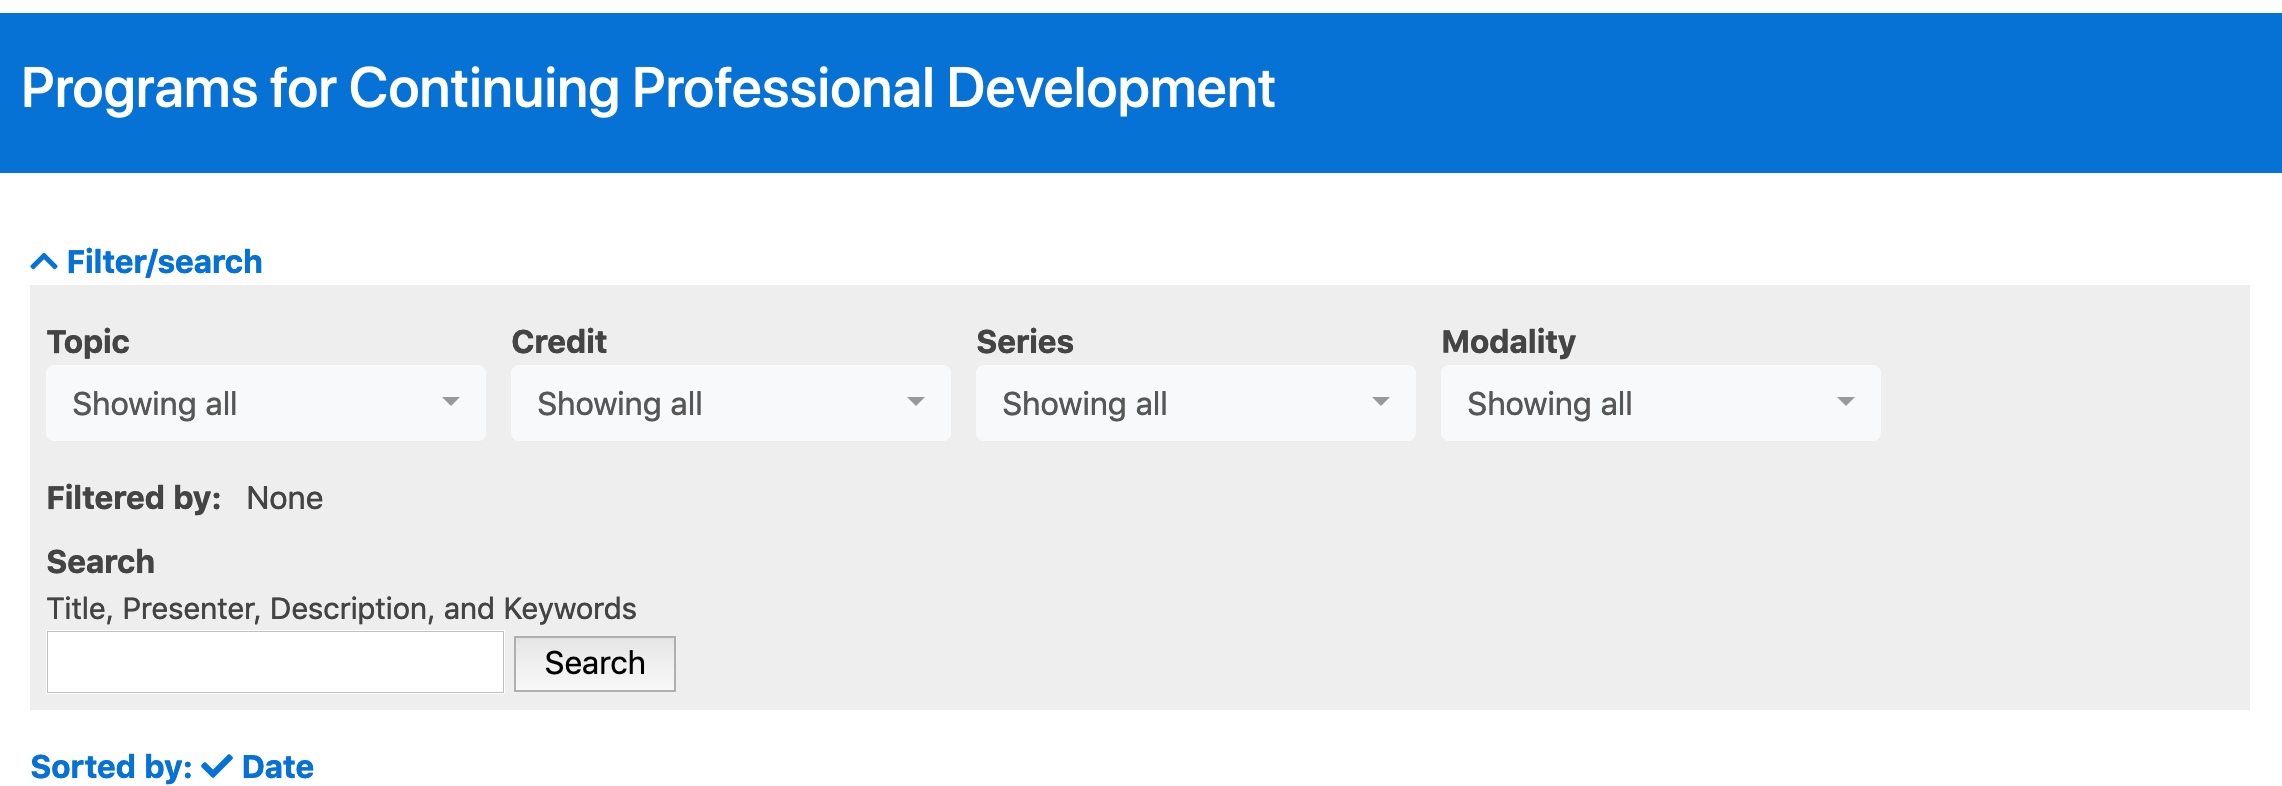Click the Series dropdown arrow icon
Image resolution: width=2282 pixels, height=786 pixels.
pos(1381,402)
